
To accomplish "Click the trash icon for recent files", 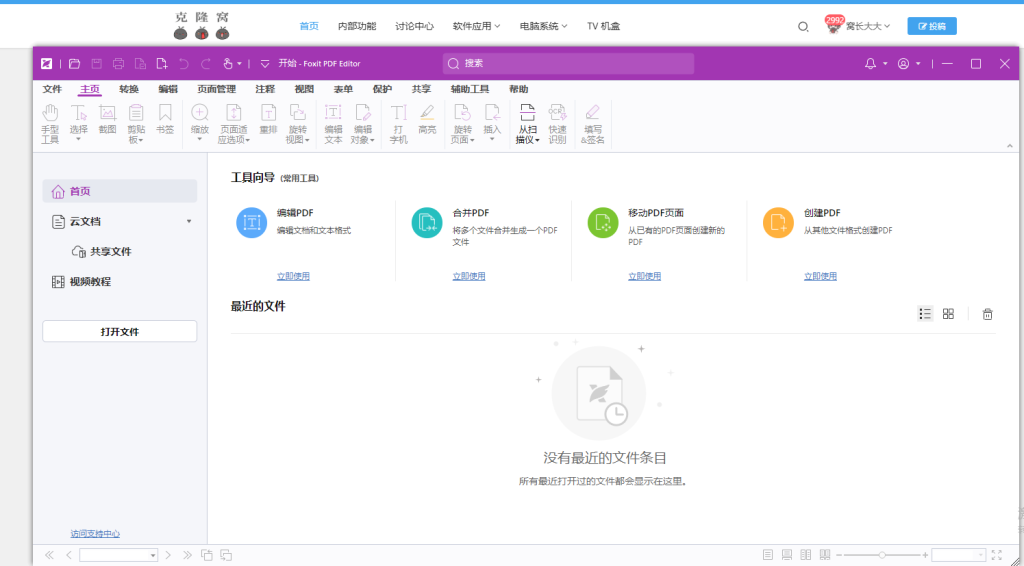I will click(x=987, y=314).
